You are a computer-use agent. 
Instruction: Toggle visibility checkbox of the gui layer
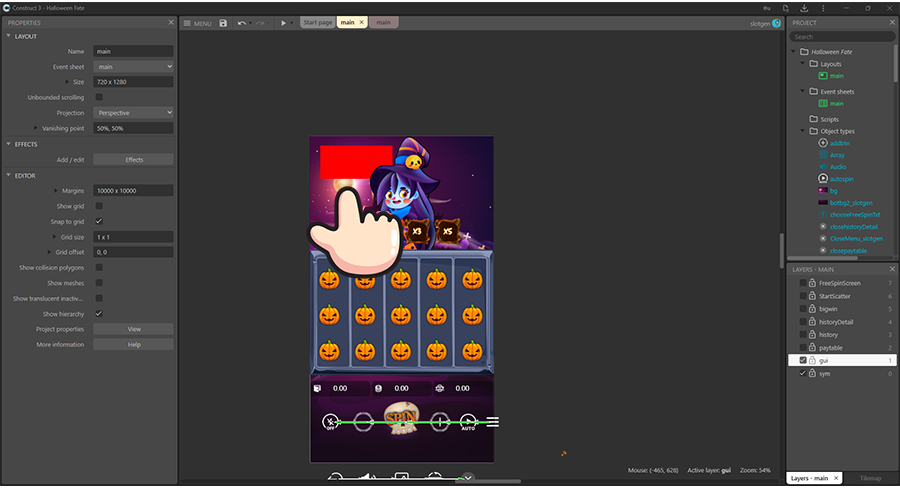pos(803,360)
